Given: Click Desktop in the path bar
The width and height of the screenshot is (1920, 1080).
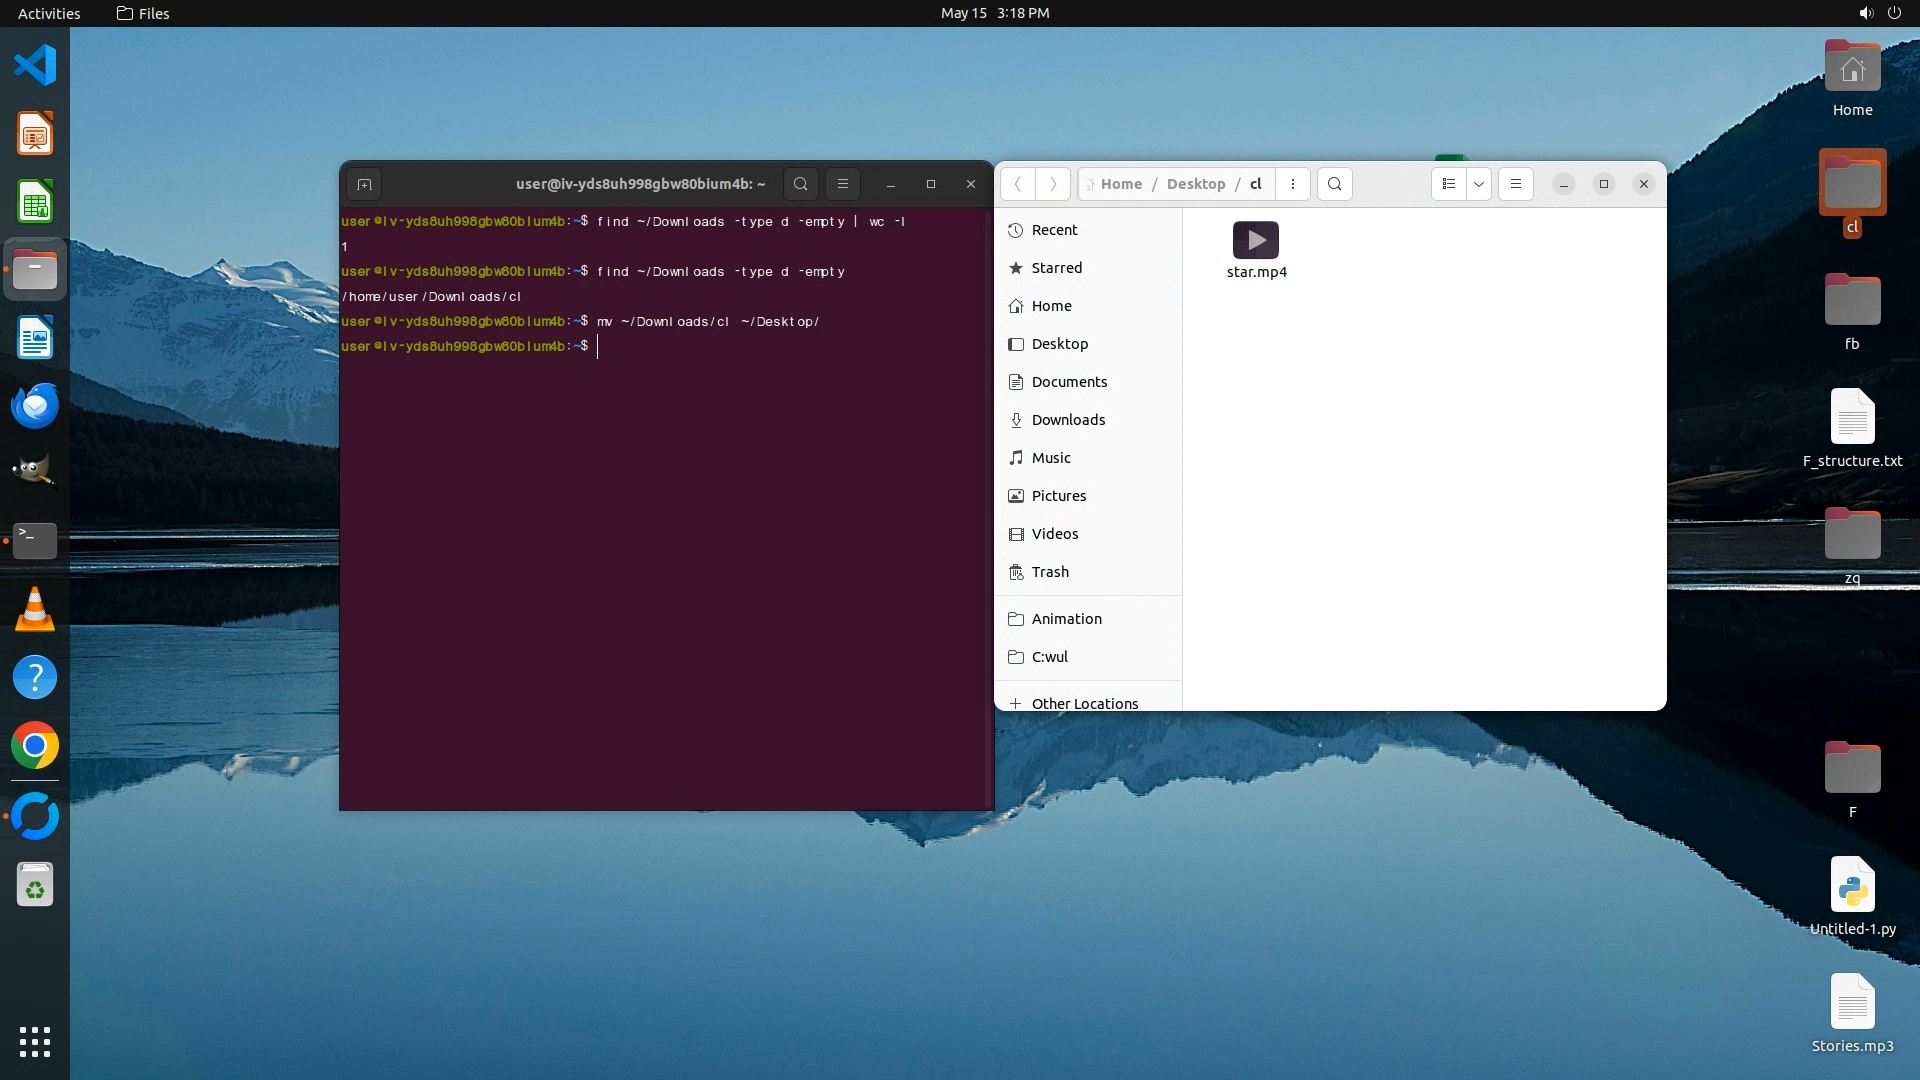Looking at the screenshot, I should tap(1195, 184).
